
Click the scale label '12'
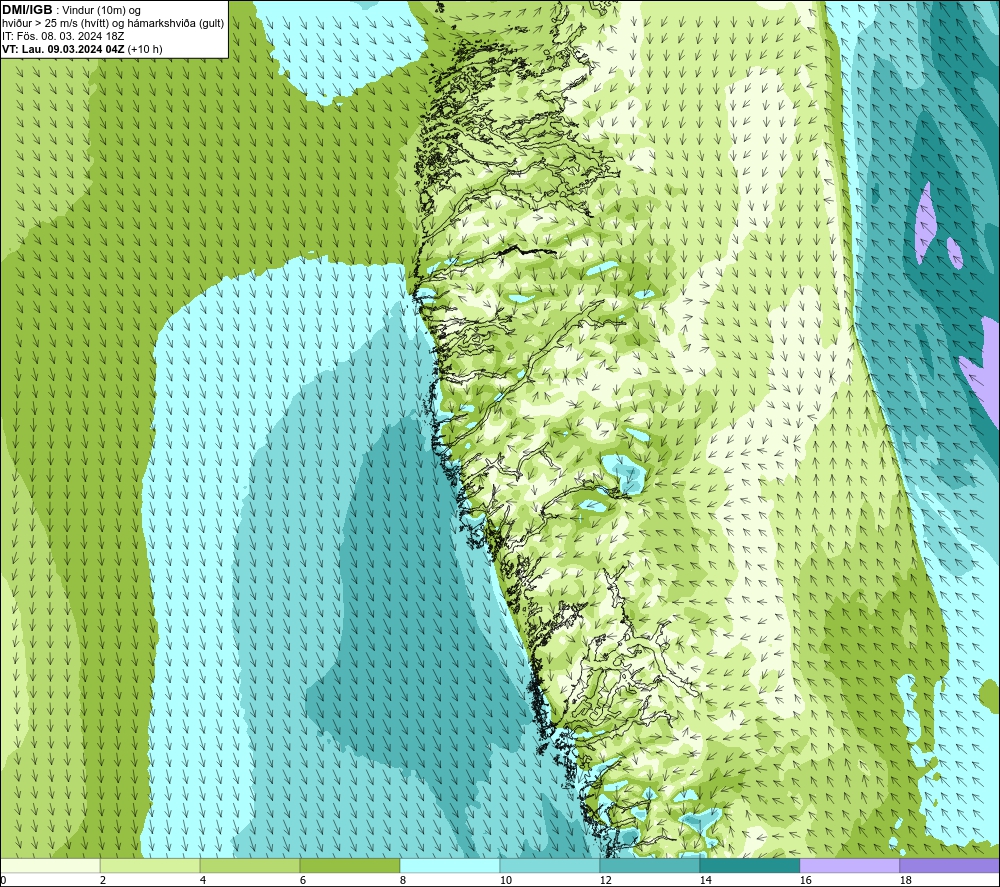click(x=605, y=880)
